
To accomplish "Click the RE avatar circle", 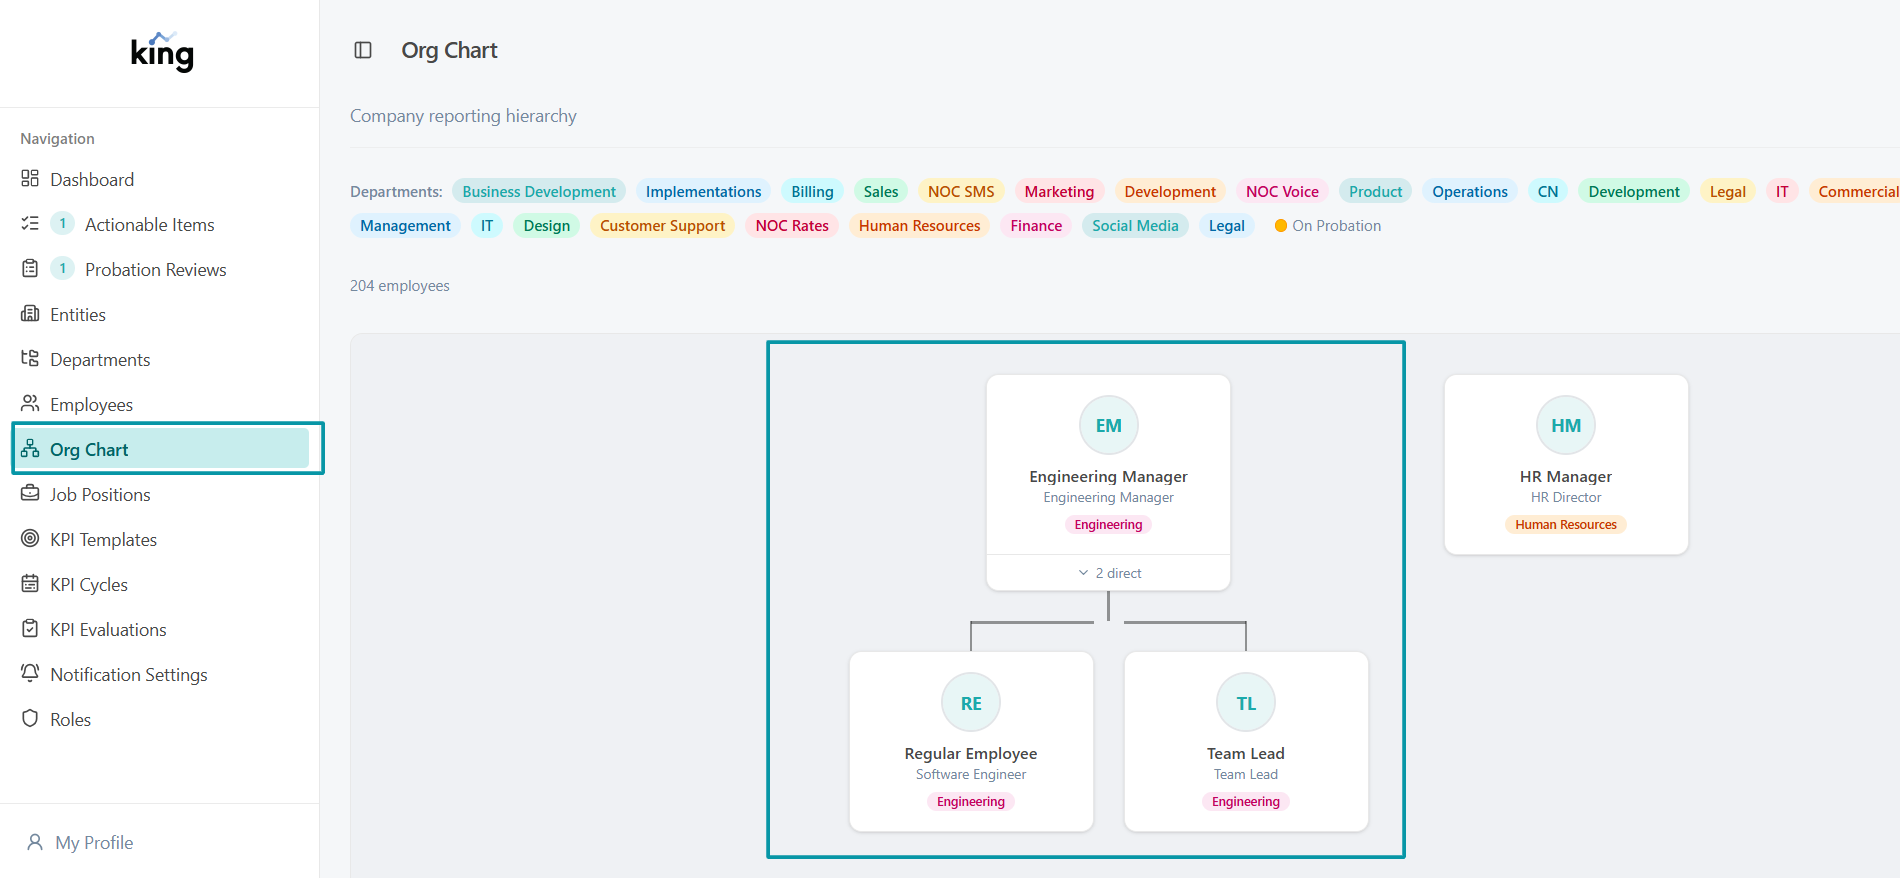I will click(x=971, y=703).
